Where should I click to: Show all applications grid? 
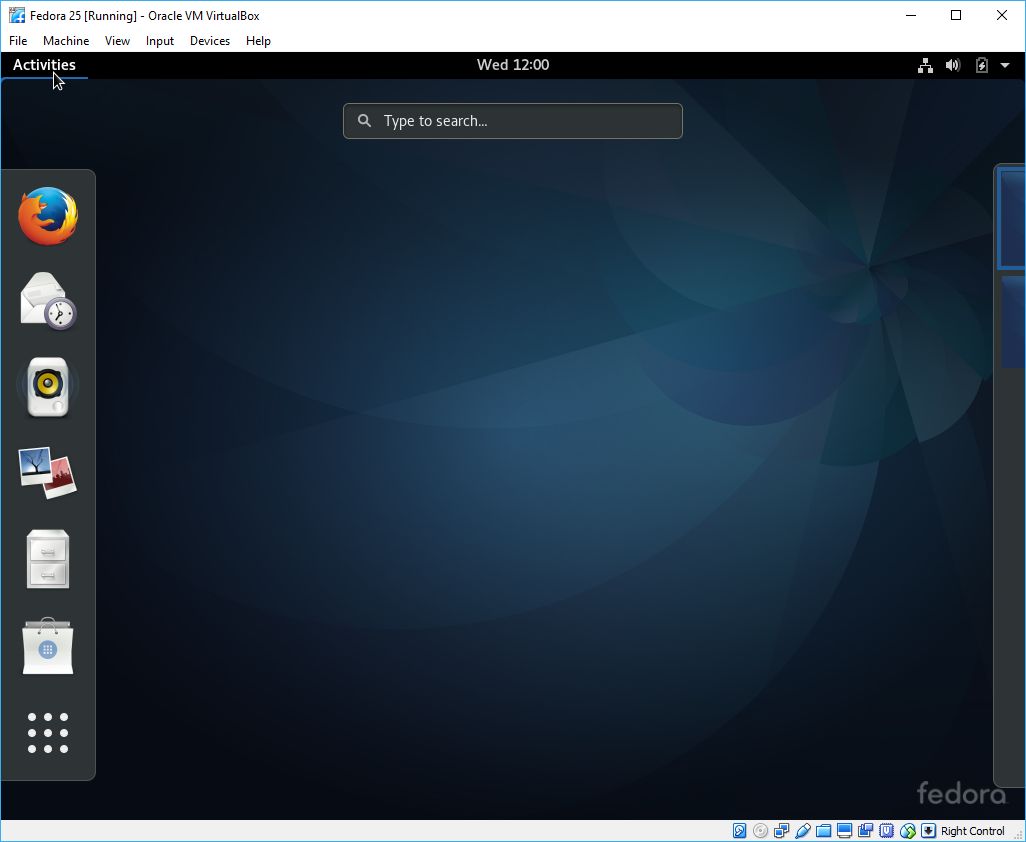[x=47, y=732]
